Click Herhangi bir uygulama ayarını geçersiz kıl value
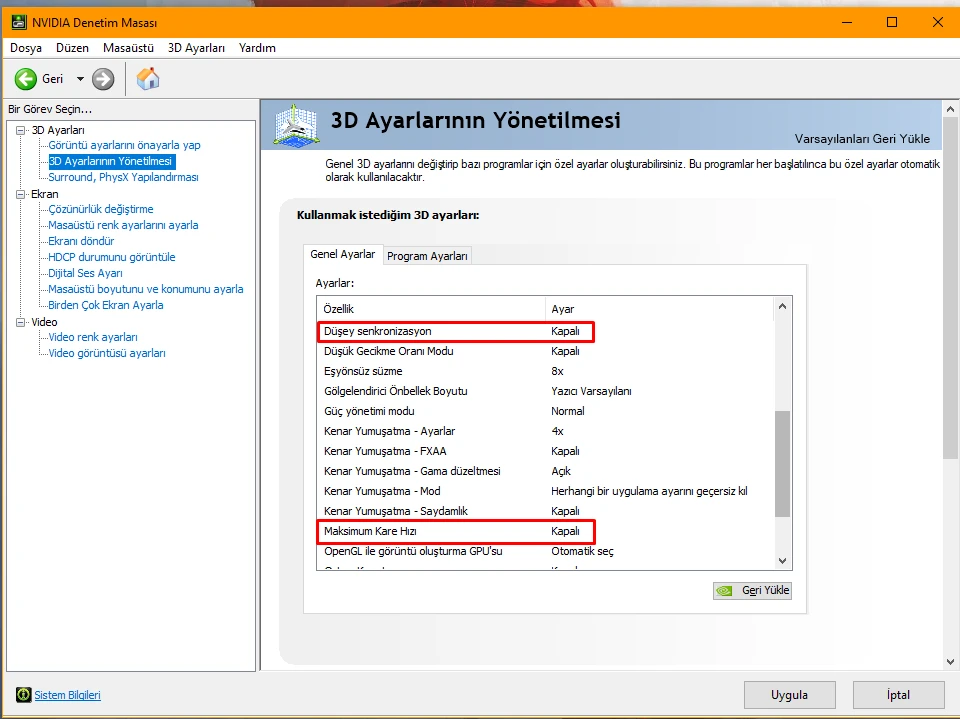 649,491
